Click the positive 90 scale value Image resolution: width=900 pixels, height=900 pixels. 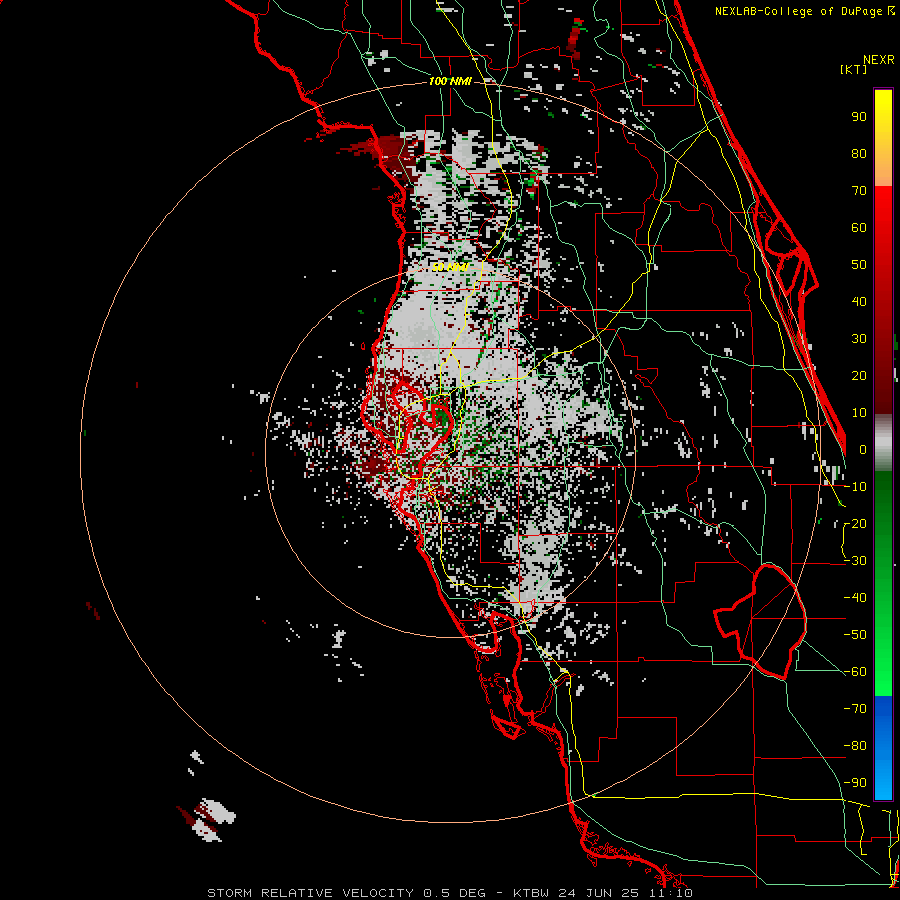(859, 117)
